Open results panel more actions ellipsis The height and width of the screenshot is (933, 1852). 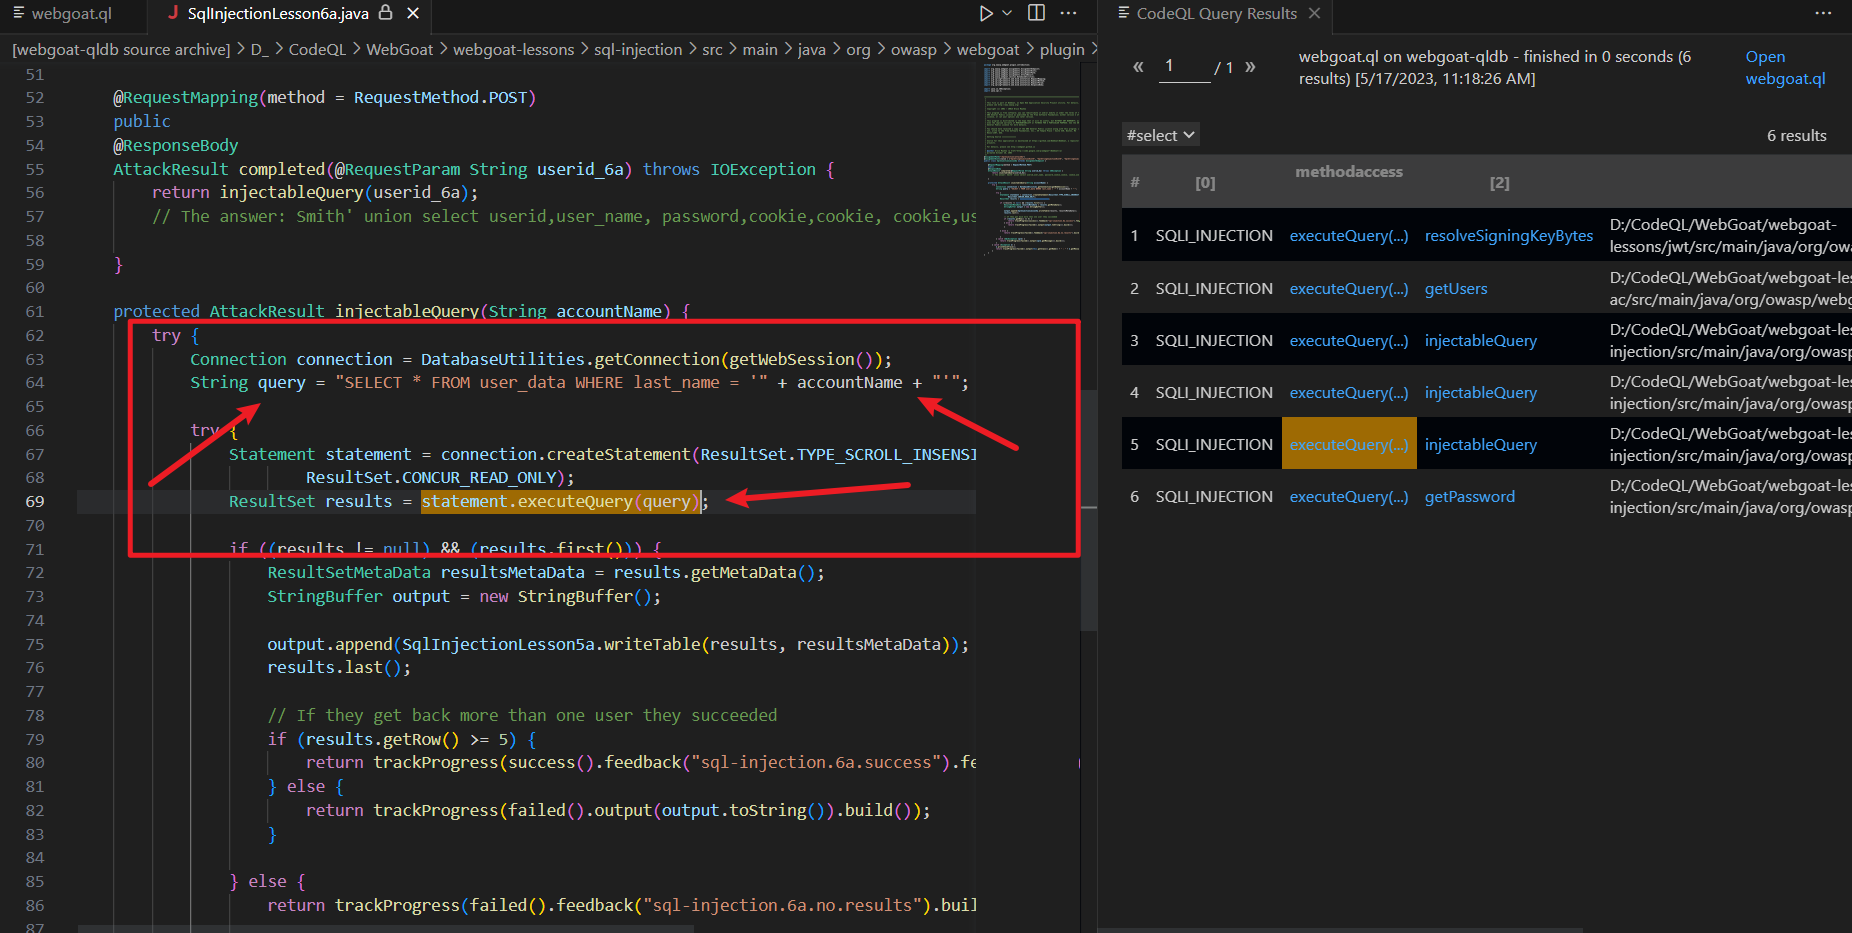click(x=1823, y=13)
